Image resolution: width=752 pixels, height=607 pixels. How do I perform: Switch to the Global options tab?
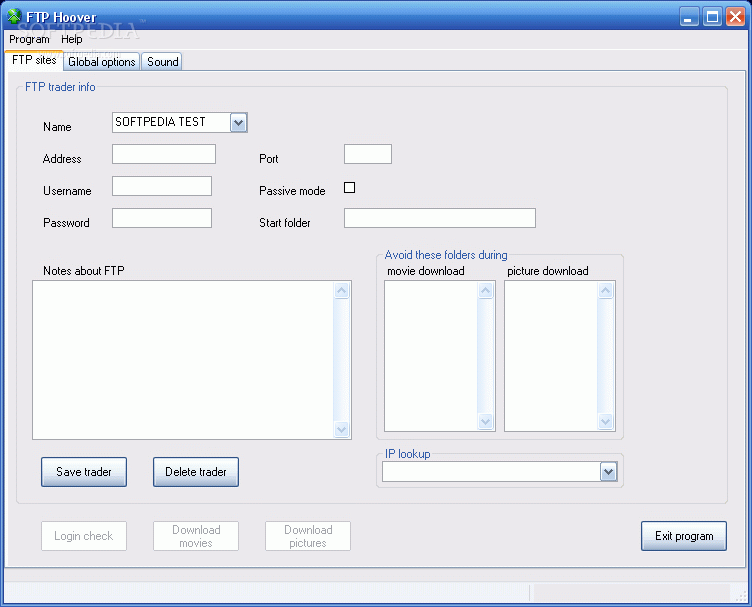click(102, 62)
